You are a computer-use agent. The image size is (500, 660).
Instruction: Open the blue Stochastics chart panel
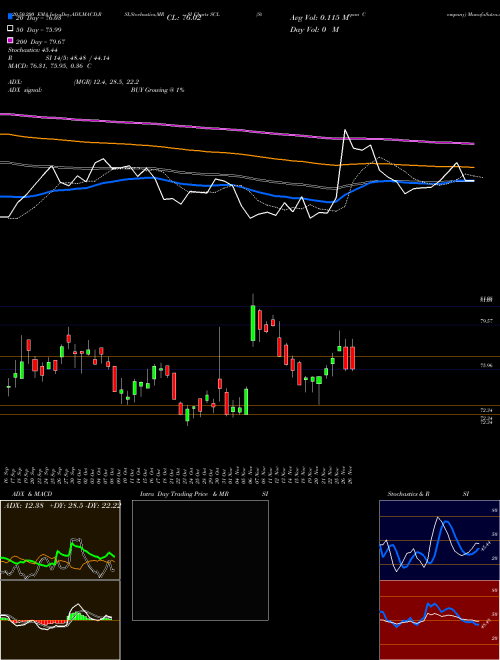click(439, 540)
